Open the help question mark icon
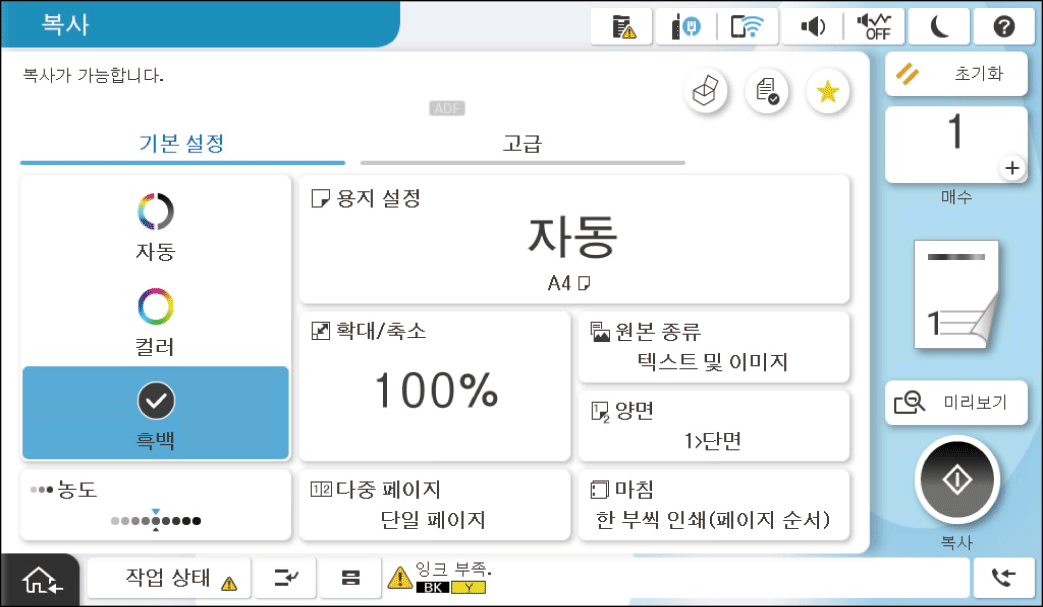Image resolution: width=1043 pixels, height=607 pixels. (x=1003, y=27)
